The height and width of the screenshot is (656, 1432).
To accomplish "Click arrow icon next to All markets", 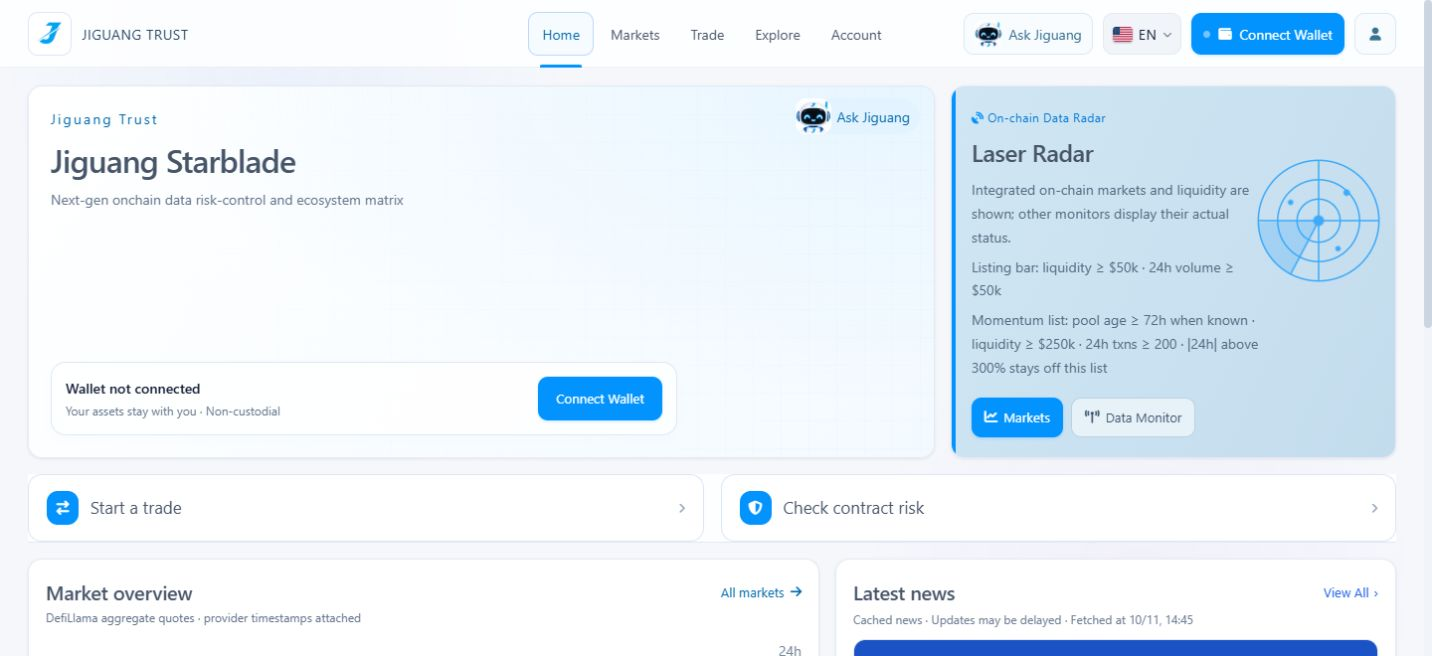I will point(796,592).
